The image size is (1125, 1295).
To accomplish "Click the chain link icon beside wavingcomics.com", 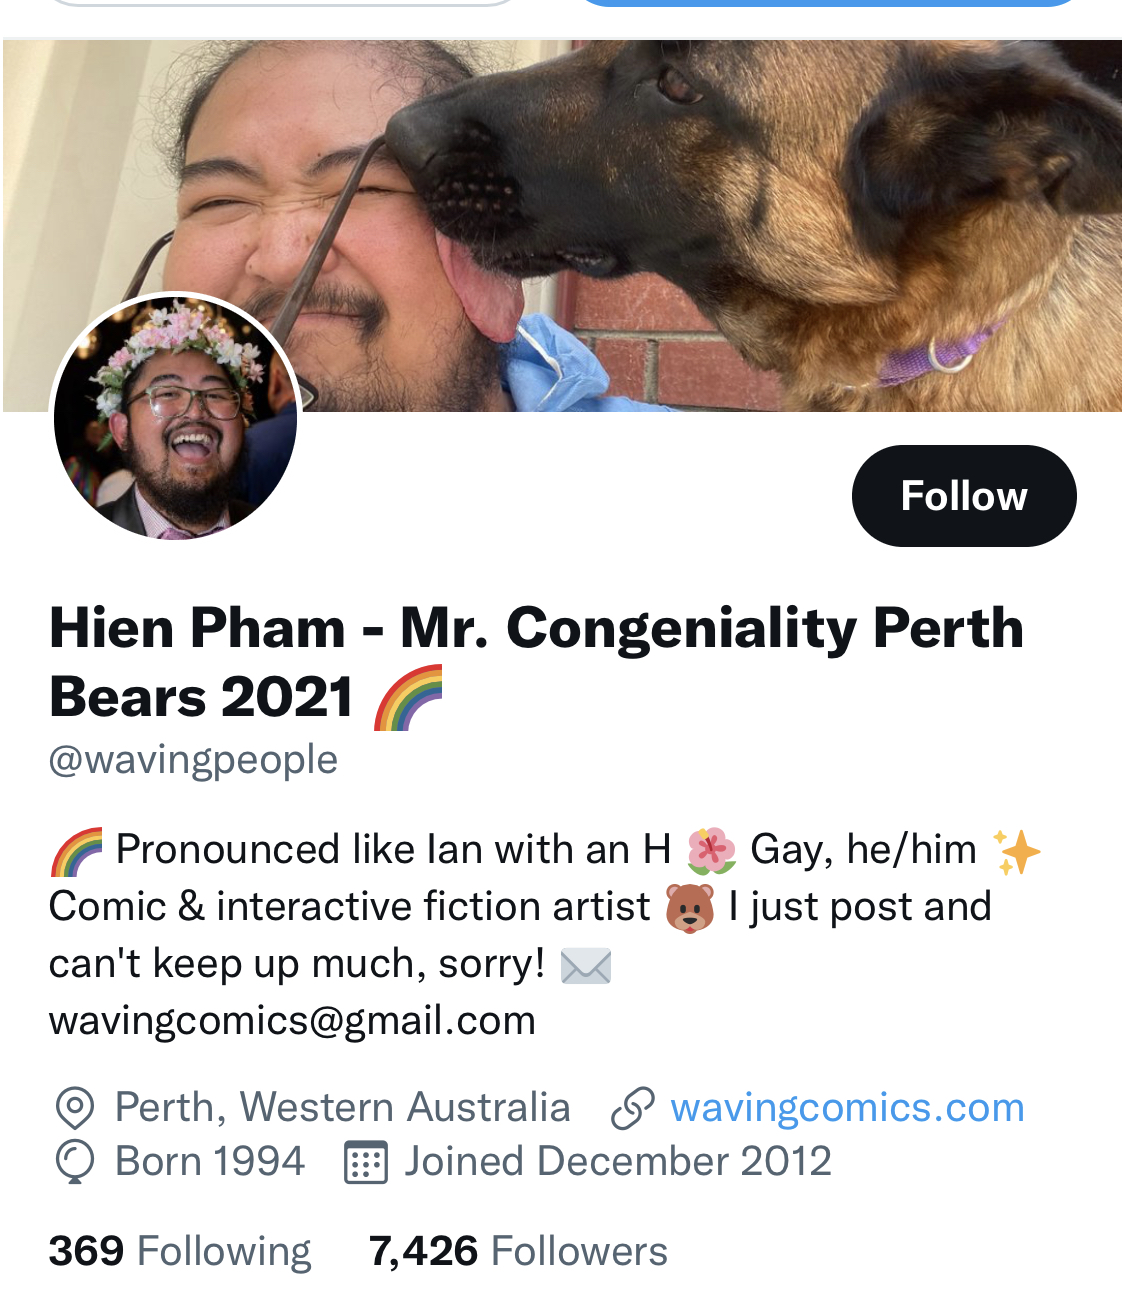I will coord(633,1109).
